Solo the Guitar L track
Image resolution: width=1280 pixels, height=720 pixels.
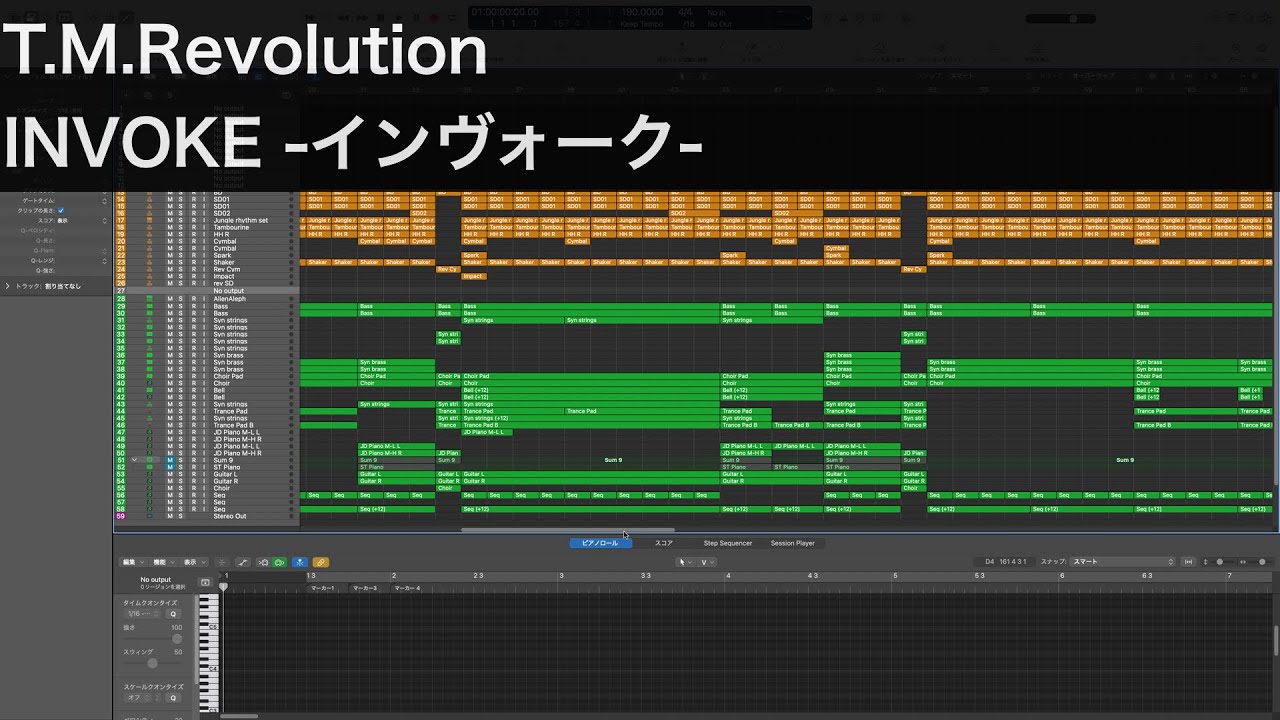181,474
